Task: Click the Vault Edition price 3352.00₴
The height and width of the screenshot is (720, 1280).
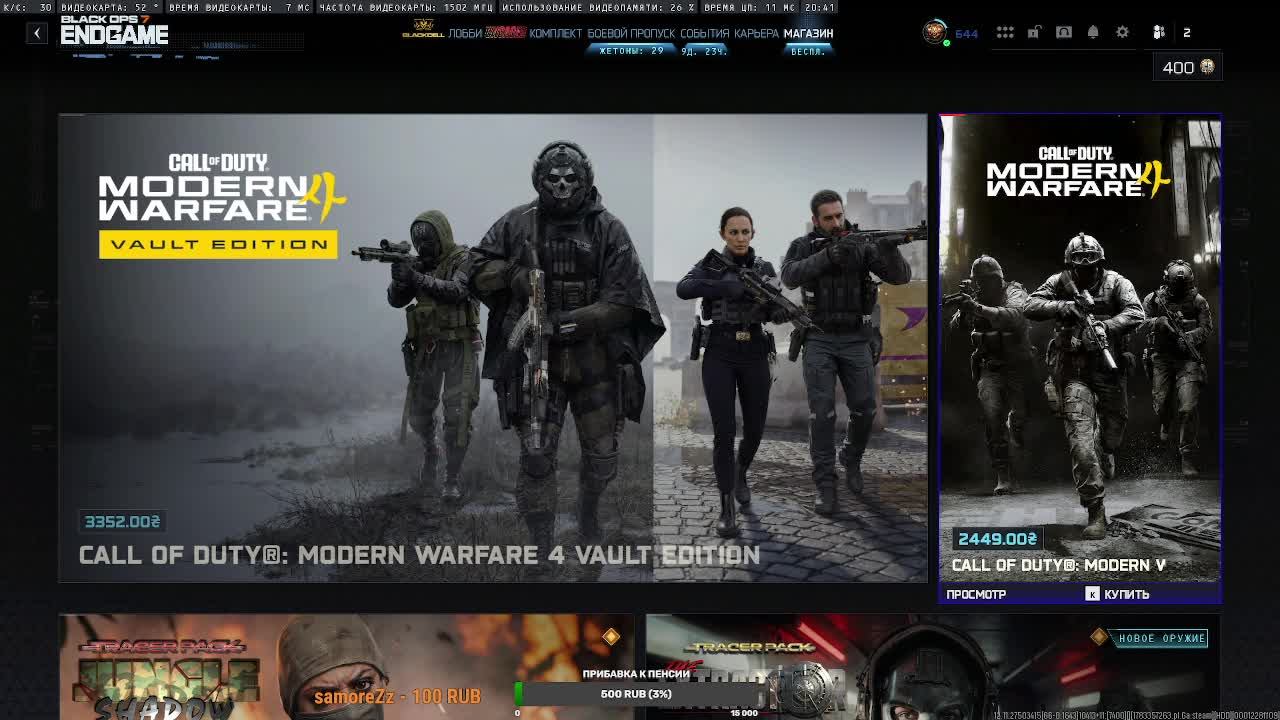Action: (x=122, y=521)
